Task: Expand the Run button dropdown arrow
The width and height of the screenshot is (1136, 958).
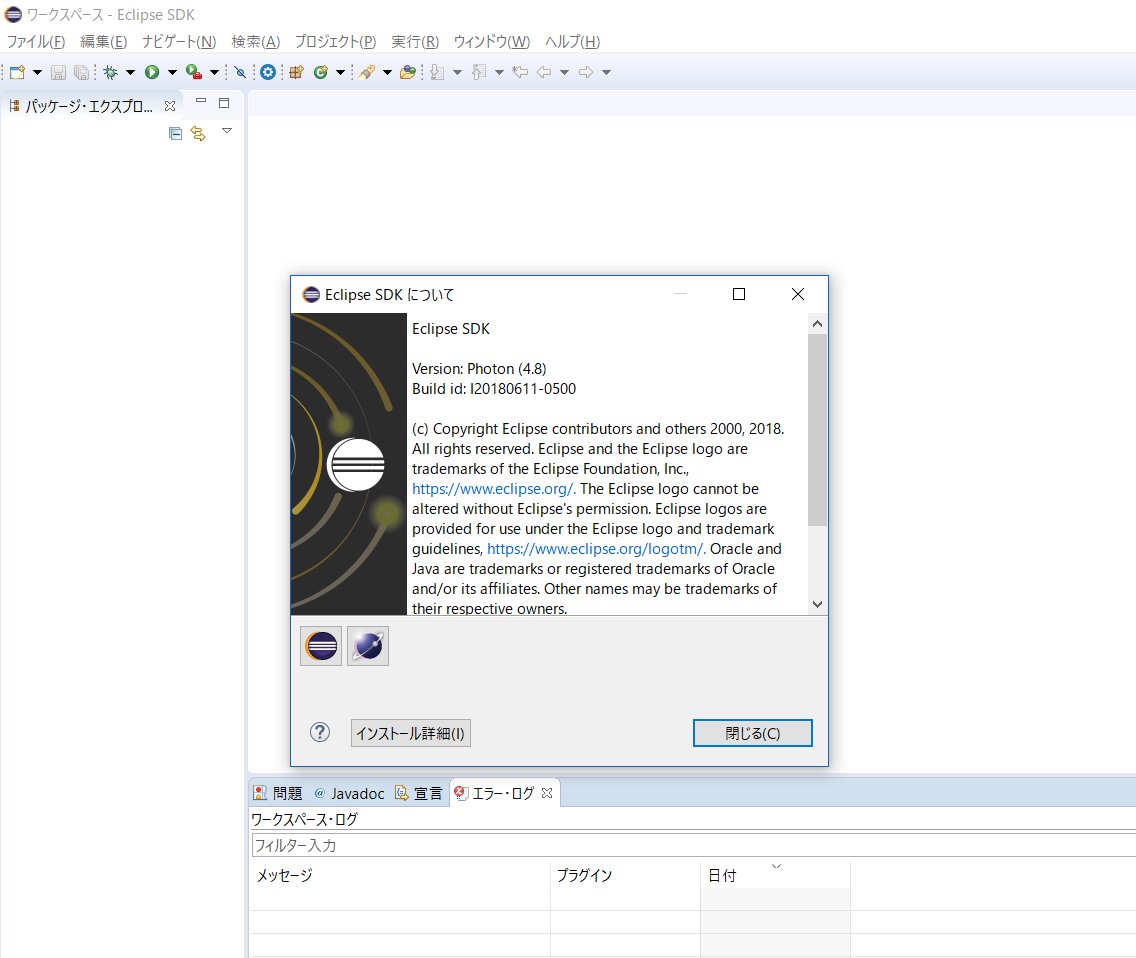Action: (x=171, y=72)
